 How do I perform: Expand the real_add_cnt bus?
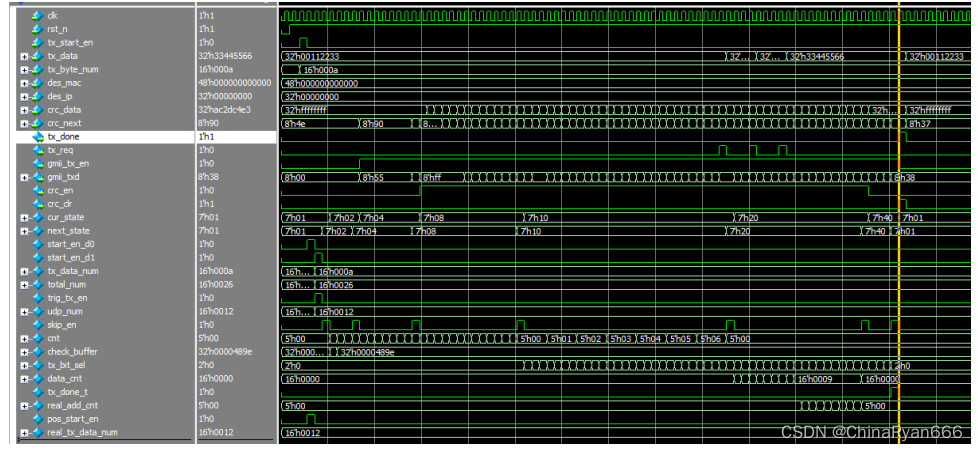(24, 405)
